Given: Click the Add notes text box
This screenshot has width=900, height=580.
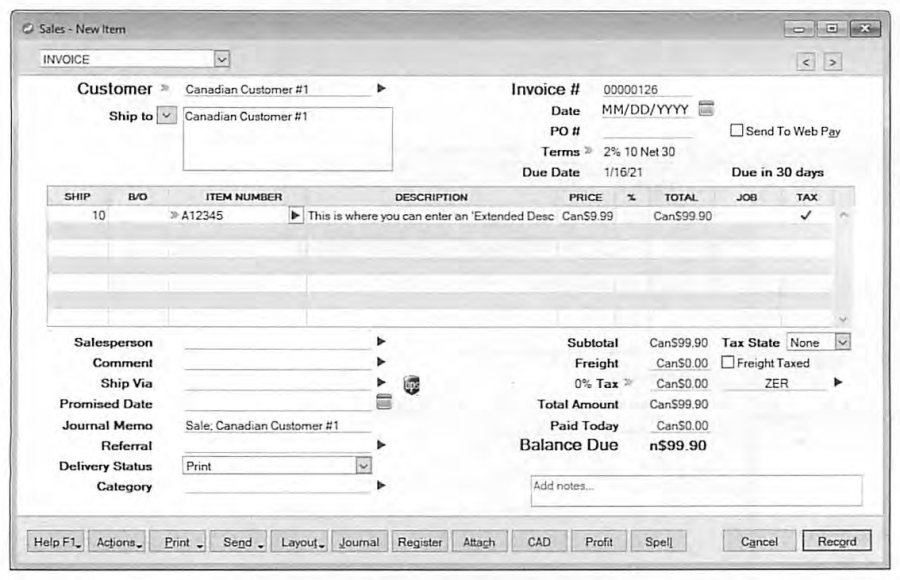Looking at the screenshot, I should tap(696, 490).
